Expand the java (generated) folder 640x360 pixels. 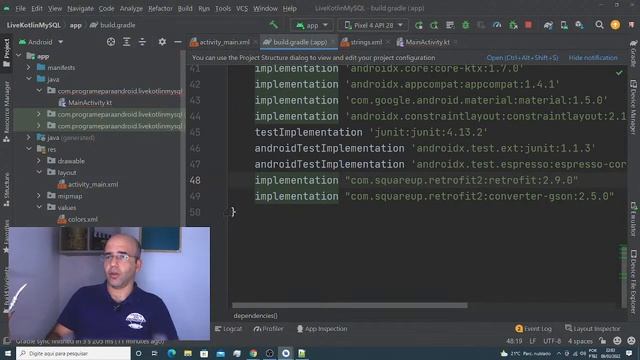tap(29, 138)
